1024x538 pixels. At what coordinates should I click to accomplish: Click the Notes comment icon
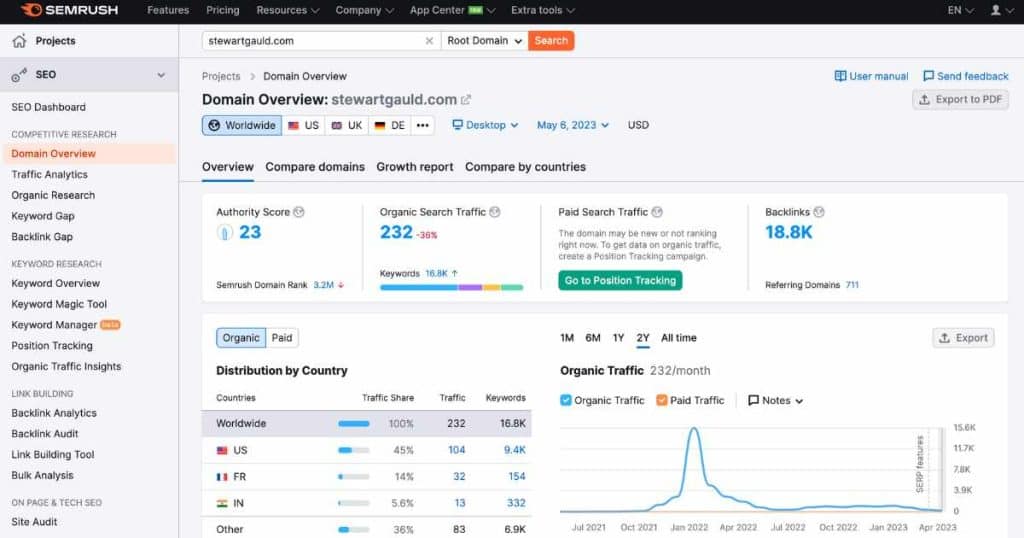(753, 400)
